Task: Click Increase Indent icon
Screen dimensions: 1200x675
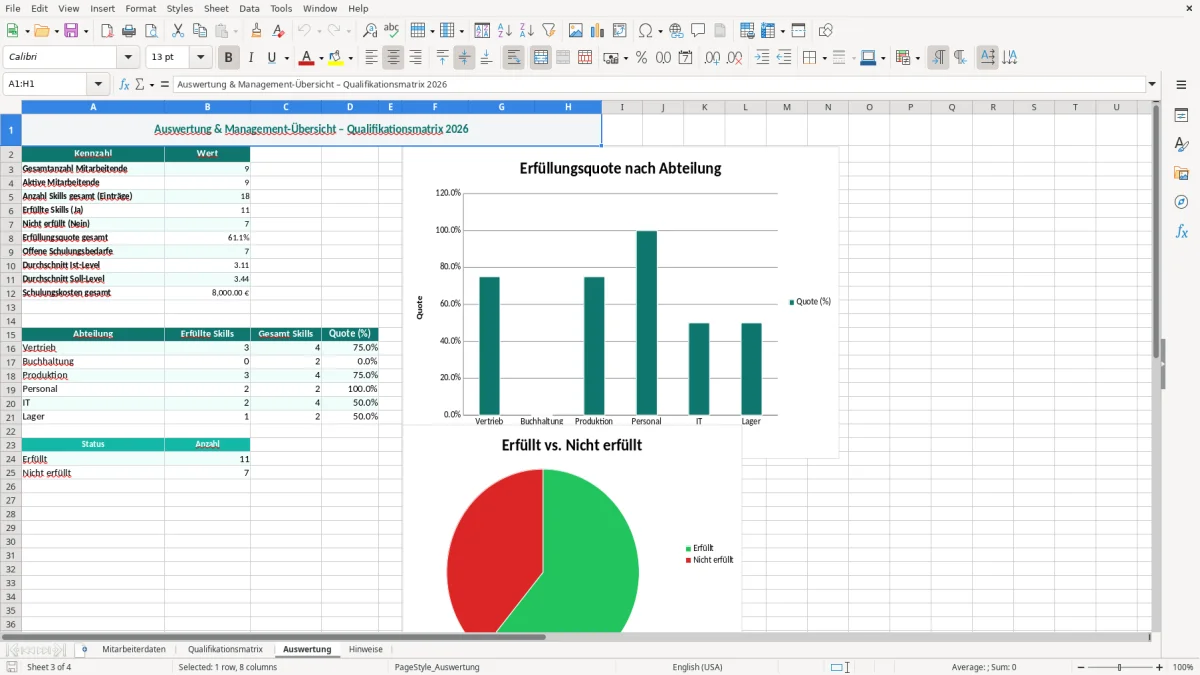Action: pyautogui.click(x=762, y=58)
